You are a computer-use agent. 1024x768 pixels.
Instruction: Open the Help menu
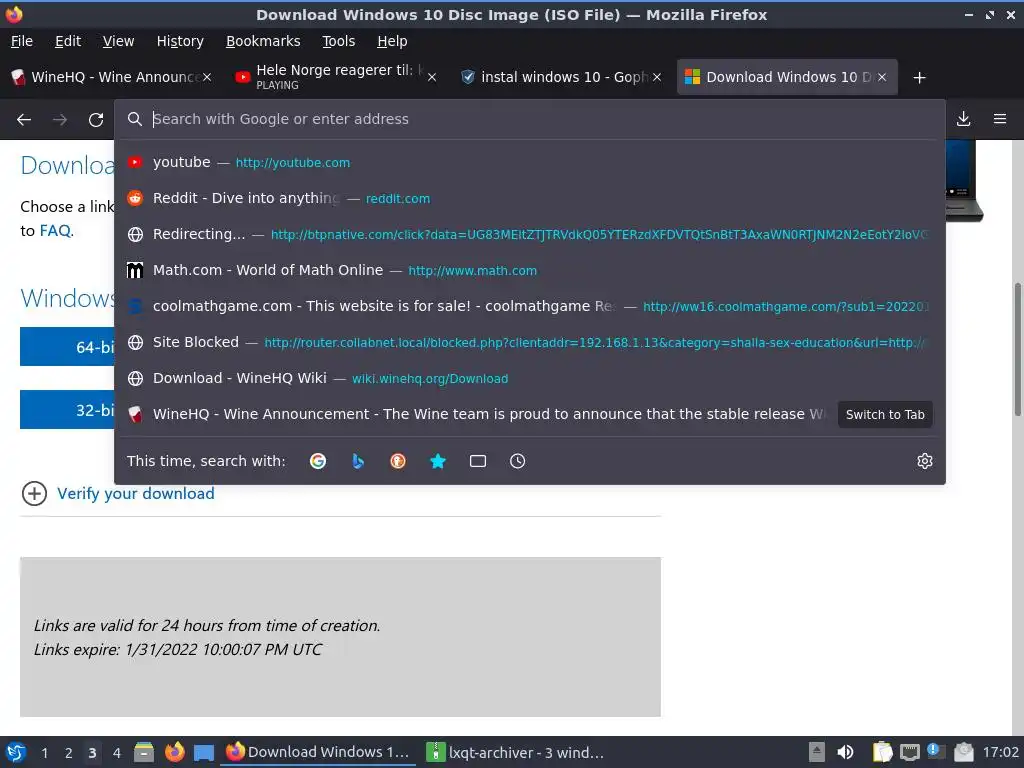click(392, 41)
